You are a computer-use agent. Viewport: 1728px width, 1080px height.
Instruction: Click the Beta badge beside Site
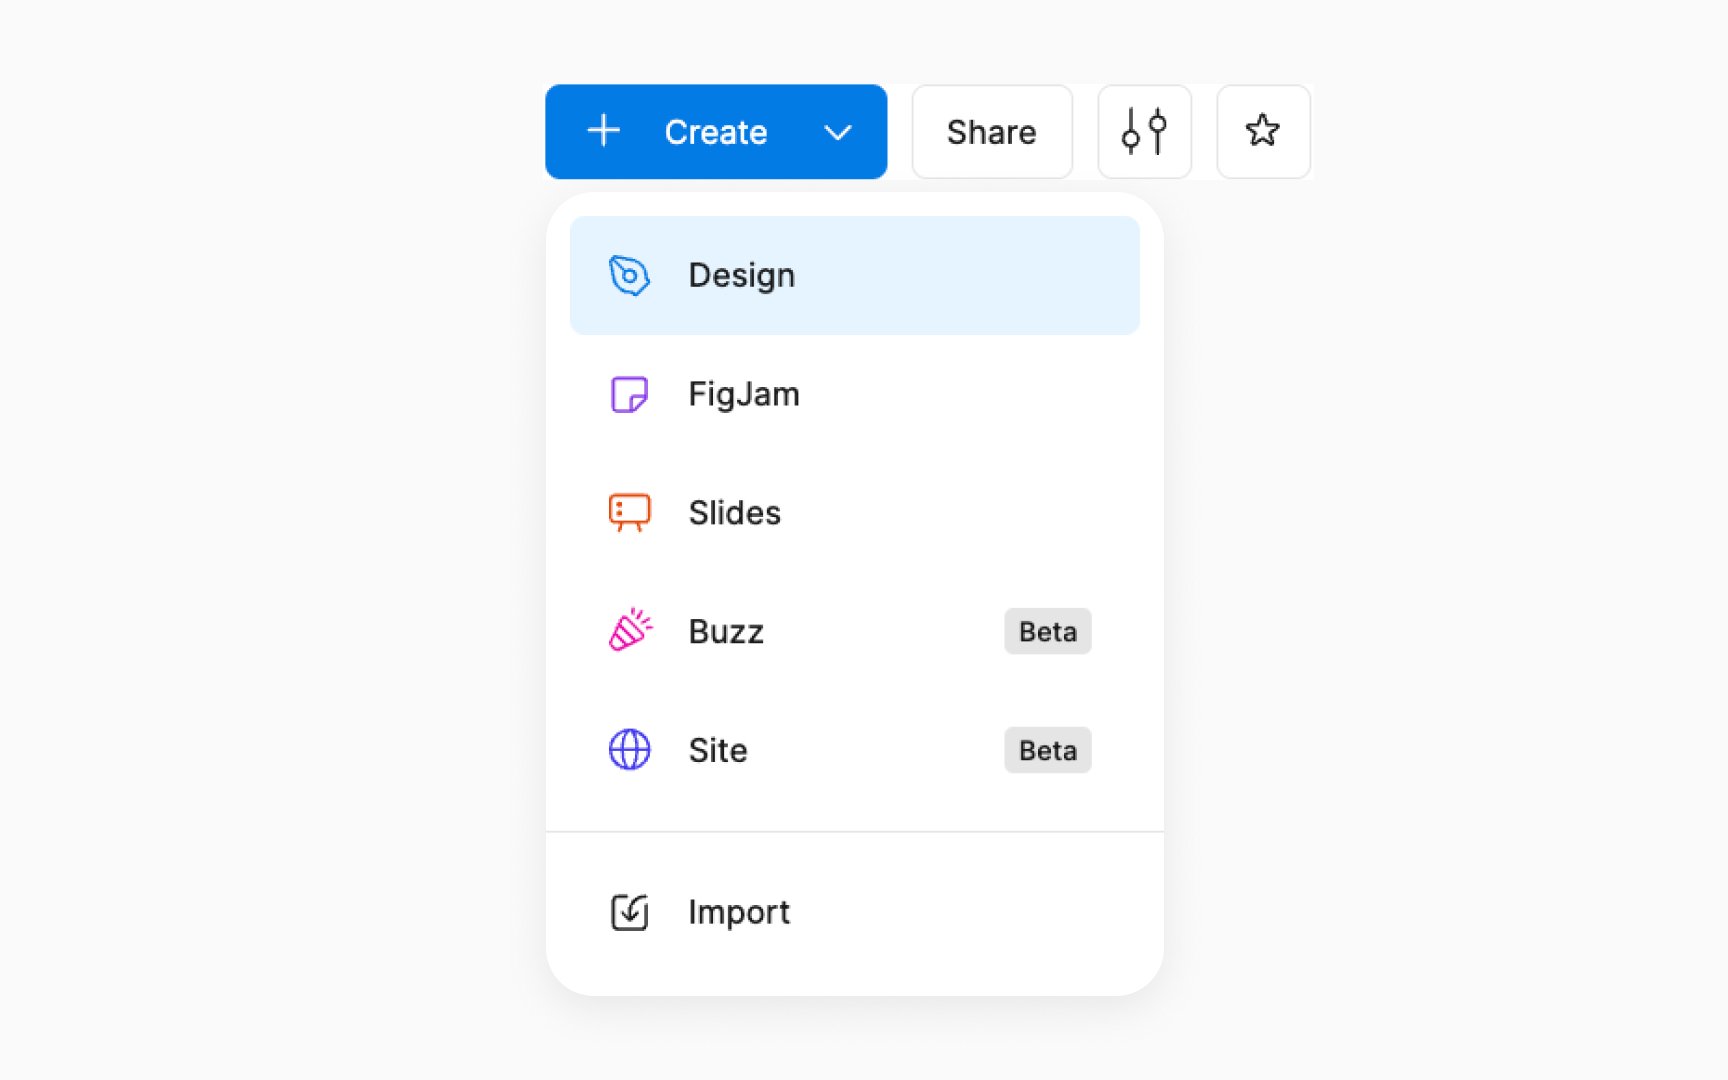click(1047, 750)
